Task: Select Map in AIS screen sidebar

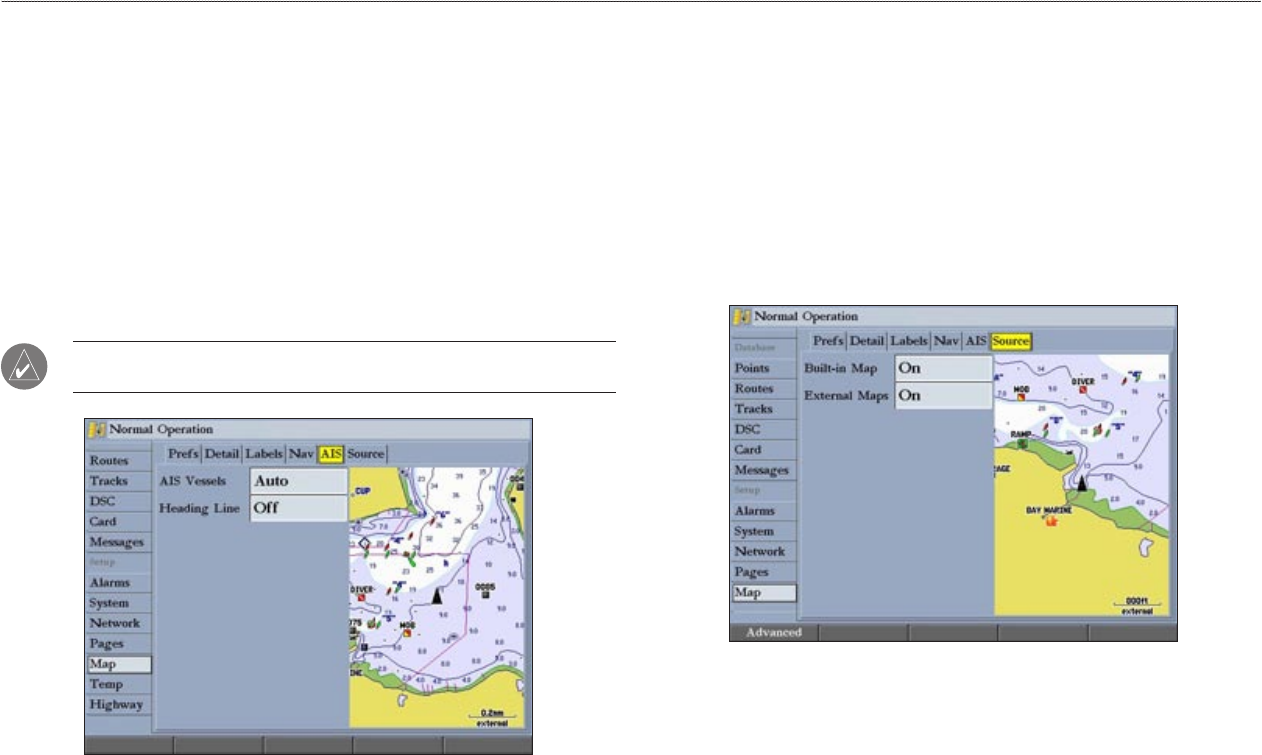Action: [x=119, y=663]
